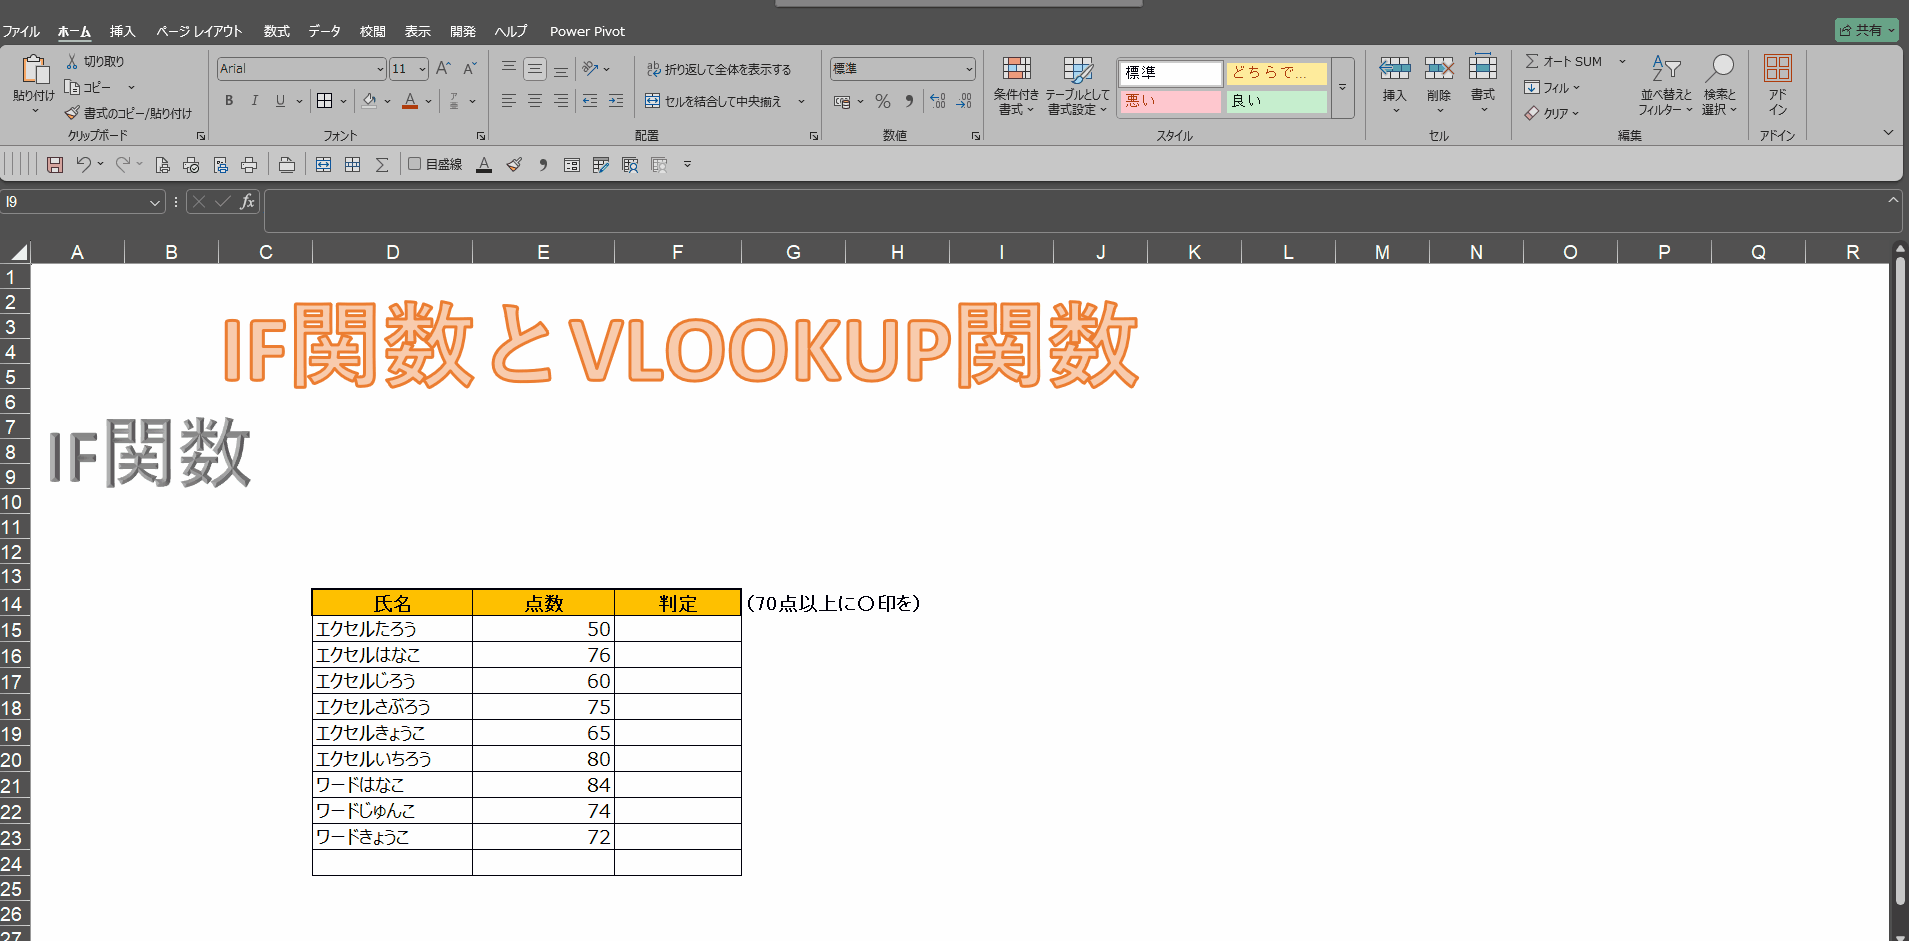This screenshot has width=1909, height=941.
Task: Click the Cut scissors icon
Action: tap(72, 61)
